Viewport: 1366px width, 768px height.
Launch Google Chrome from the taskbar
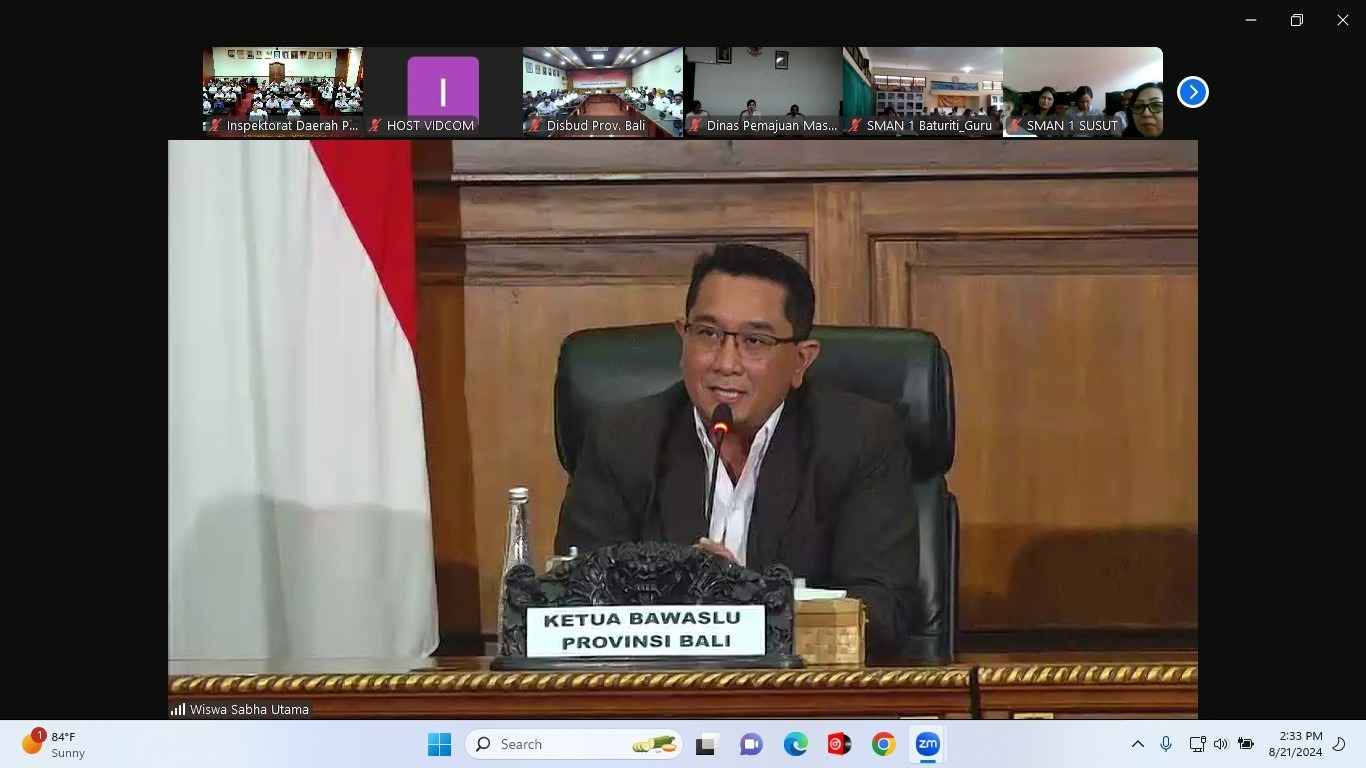pyautogui.click(x=883, y=744)
